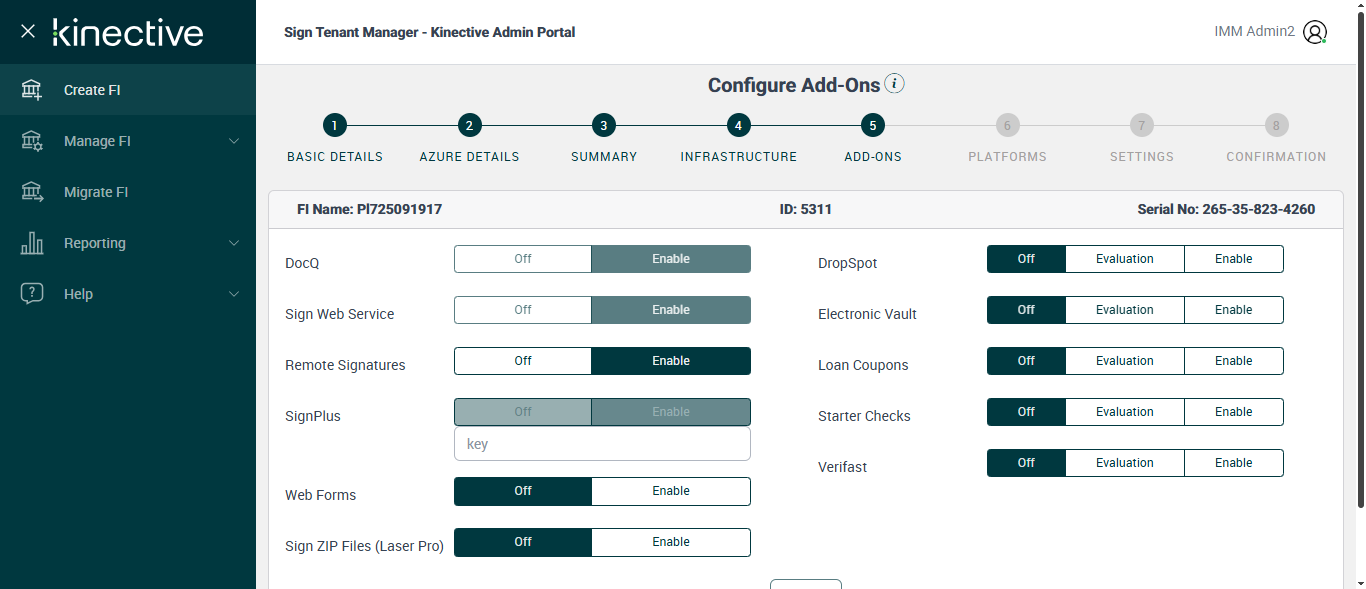Open Create FI menu item
Viewport: 1366px width, 589px height.
click(128, 90)
